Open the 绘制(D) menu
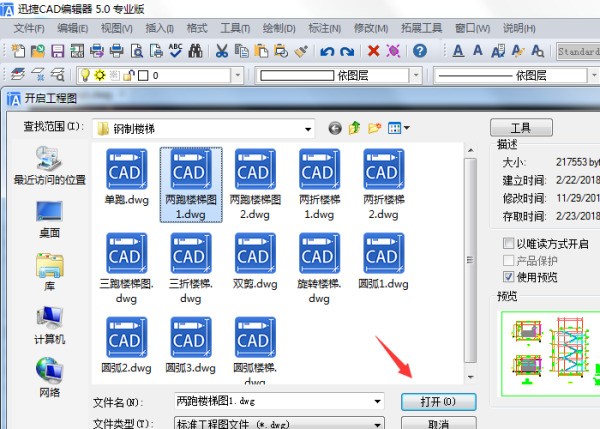The image size is (600, 429). (x=279, y=28)
